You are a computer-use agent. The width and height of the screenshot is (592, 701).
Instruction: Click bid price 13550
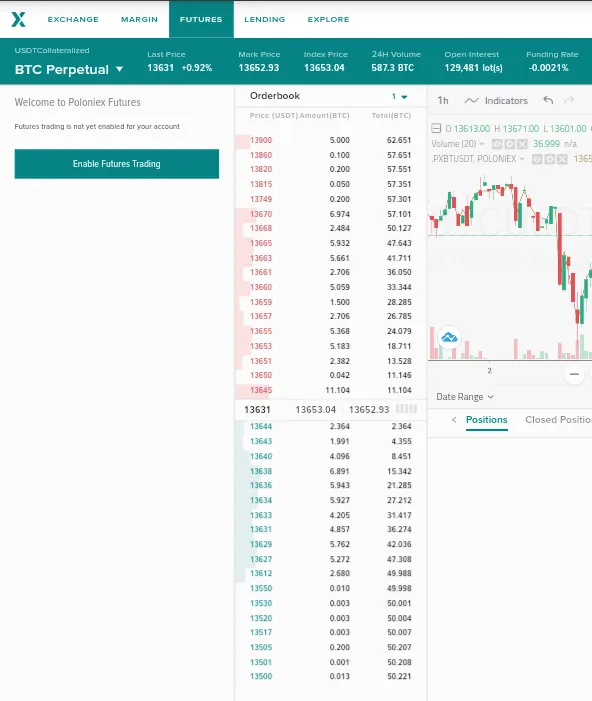(261, 588)
